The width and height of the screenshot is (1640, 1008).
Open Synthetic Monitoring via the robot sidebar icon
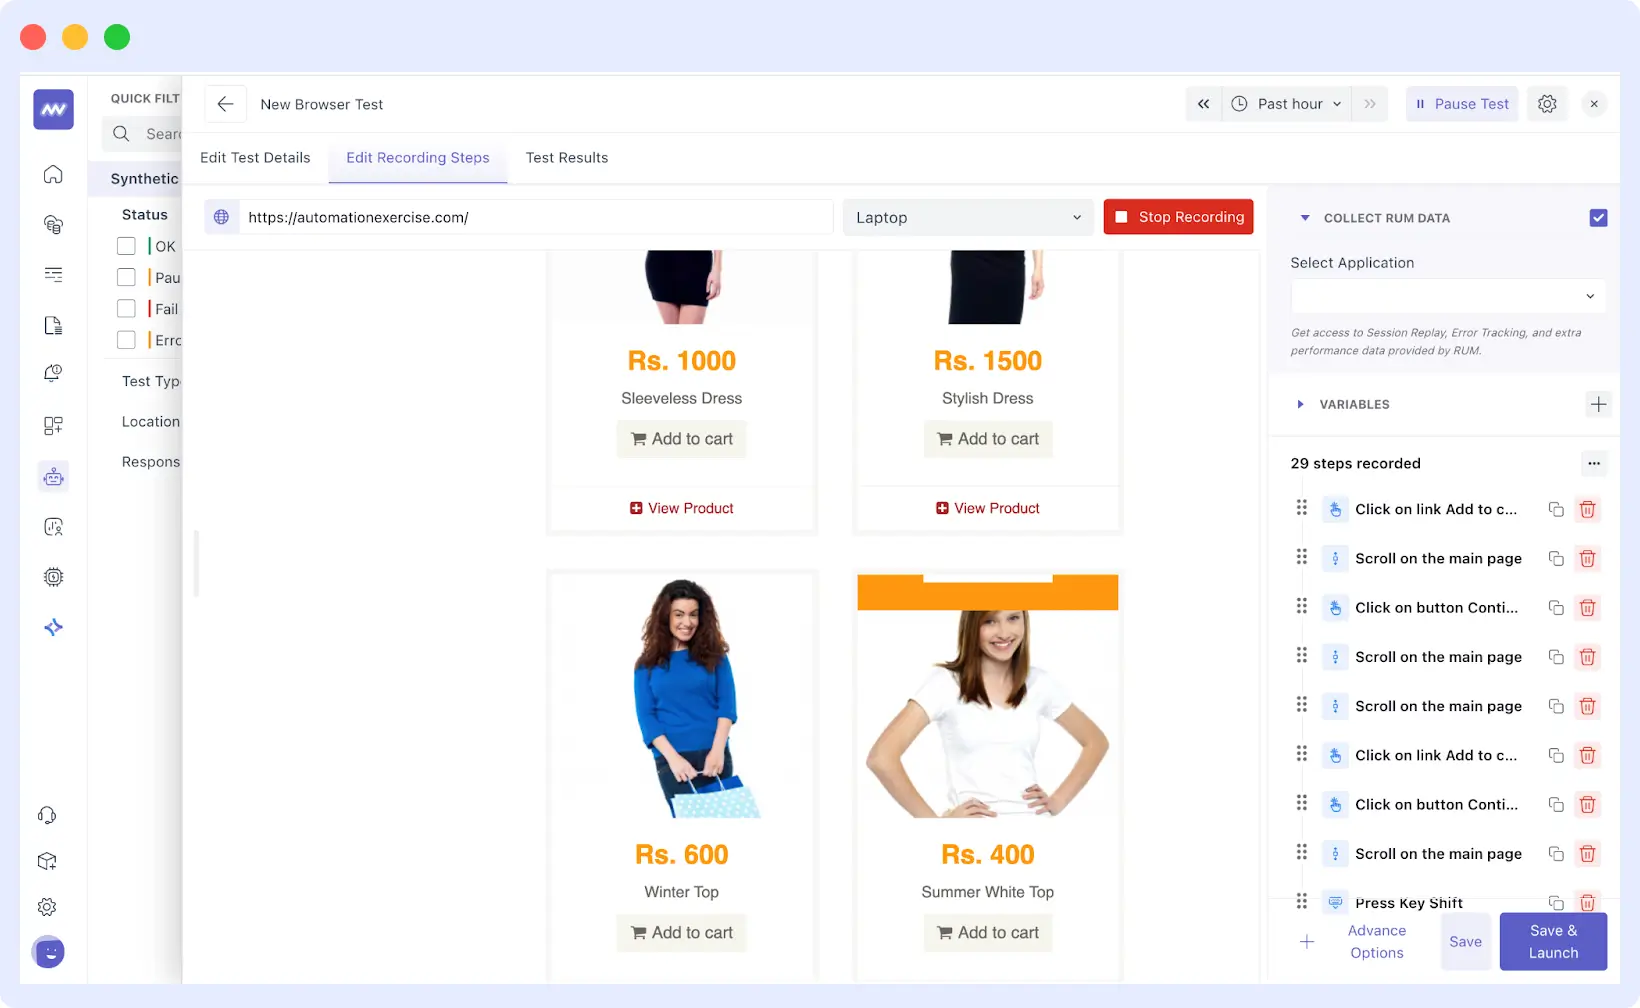[x=52, y=476]
